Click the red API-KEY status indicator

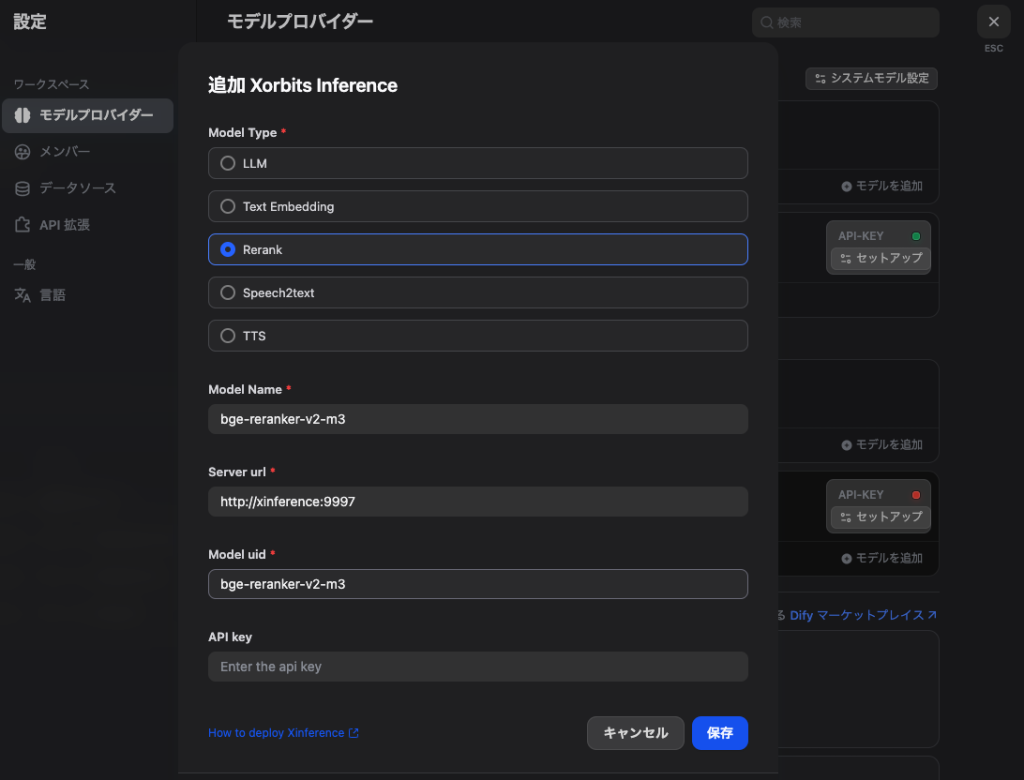pyautogui.click(x=916, y=495)
